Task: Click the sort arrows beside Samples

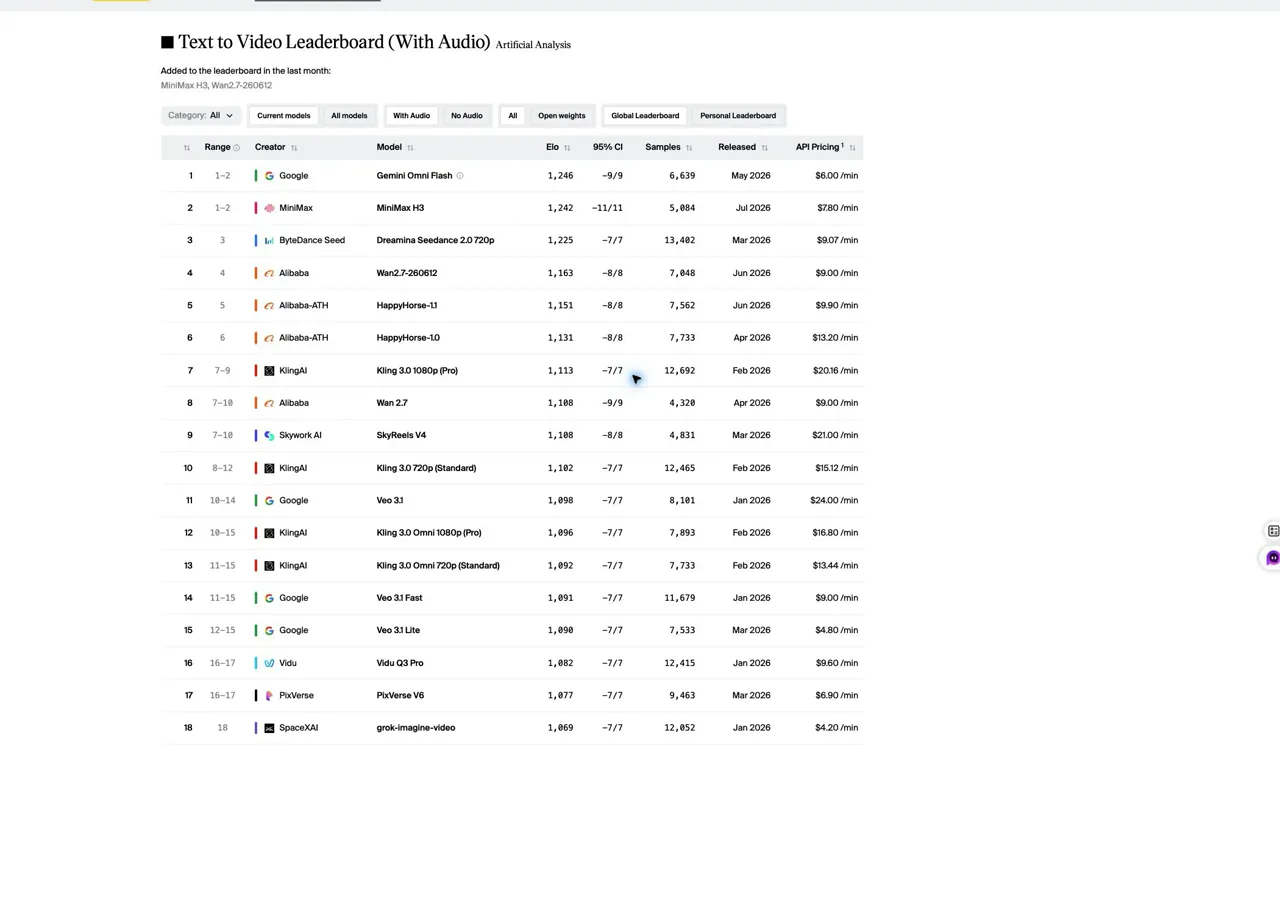Action: pos(689,148)
